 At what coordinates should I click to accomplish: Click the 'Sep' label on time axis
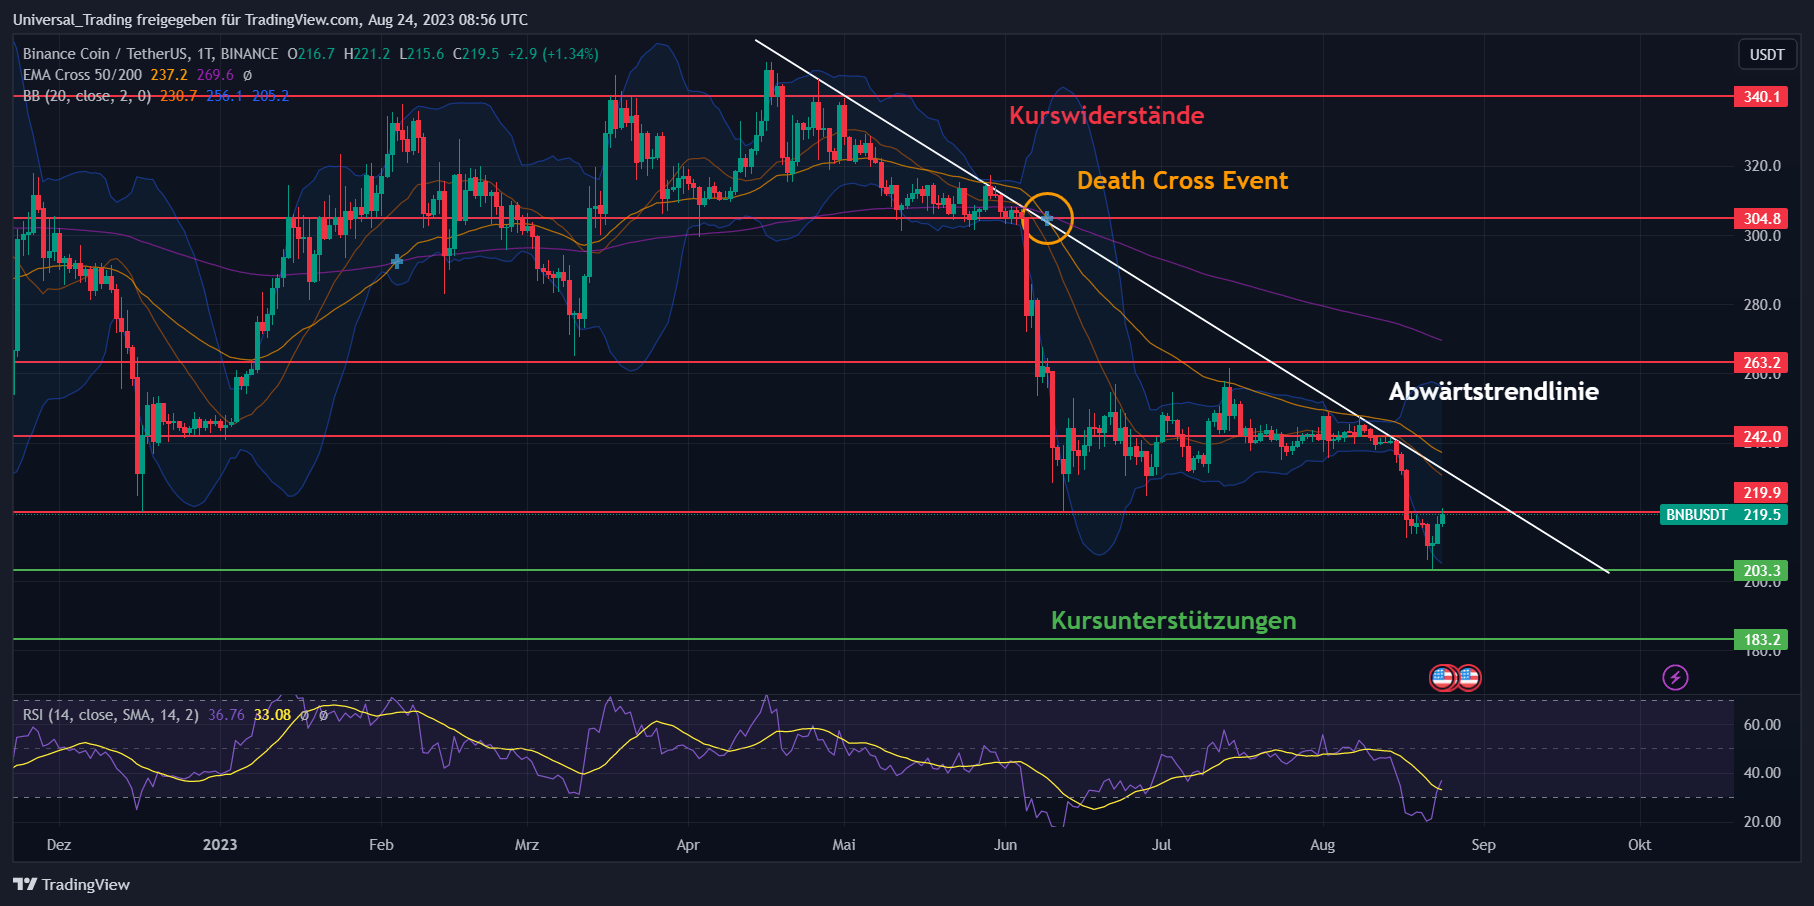[x=1483, y=845]
